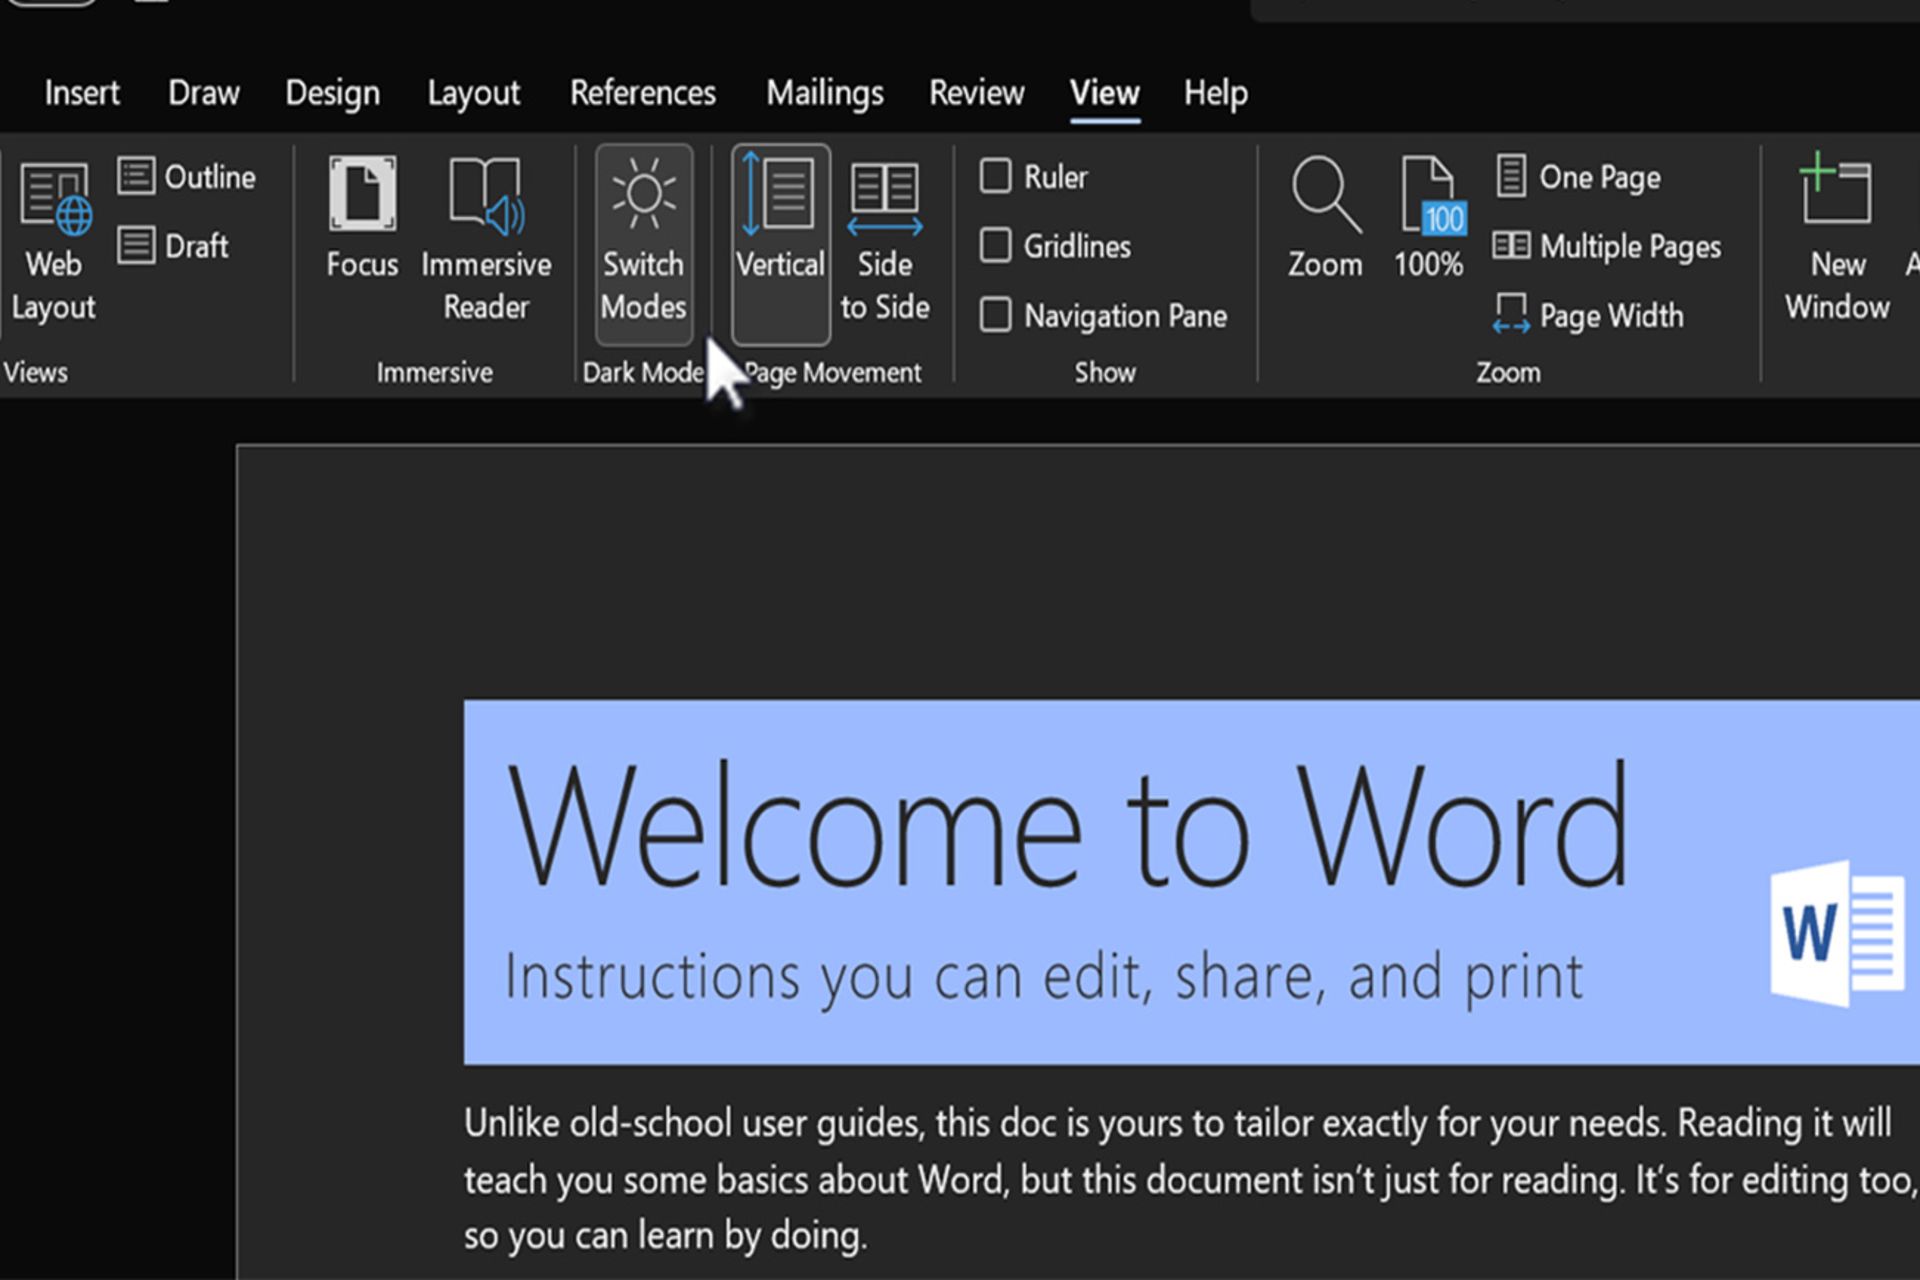This screenshot has height=1280, width=1920.
Task: Select the View tab
Action: coord(1105,93)
